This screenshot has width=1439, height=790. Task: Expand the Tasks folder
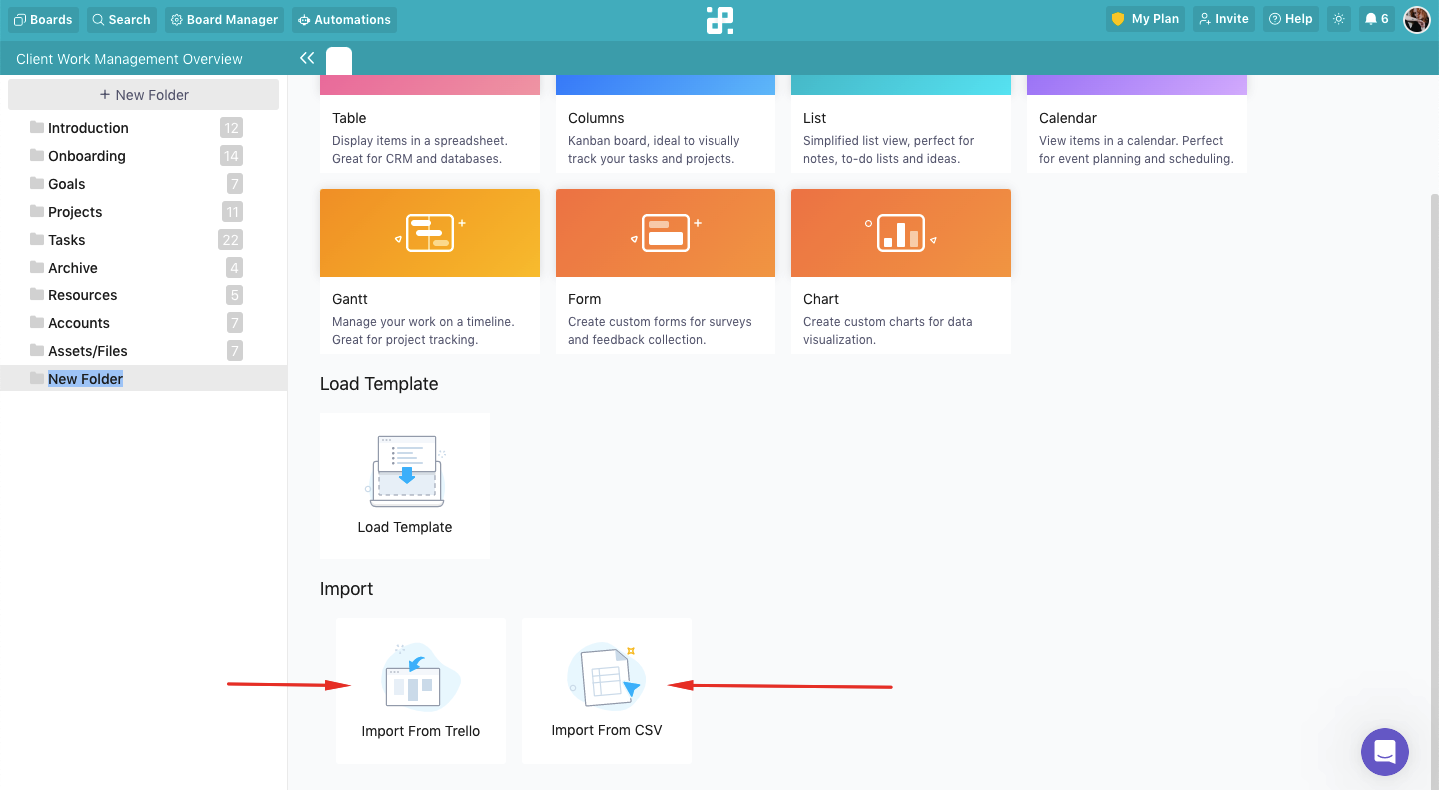point(67,240)
